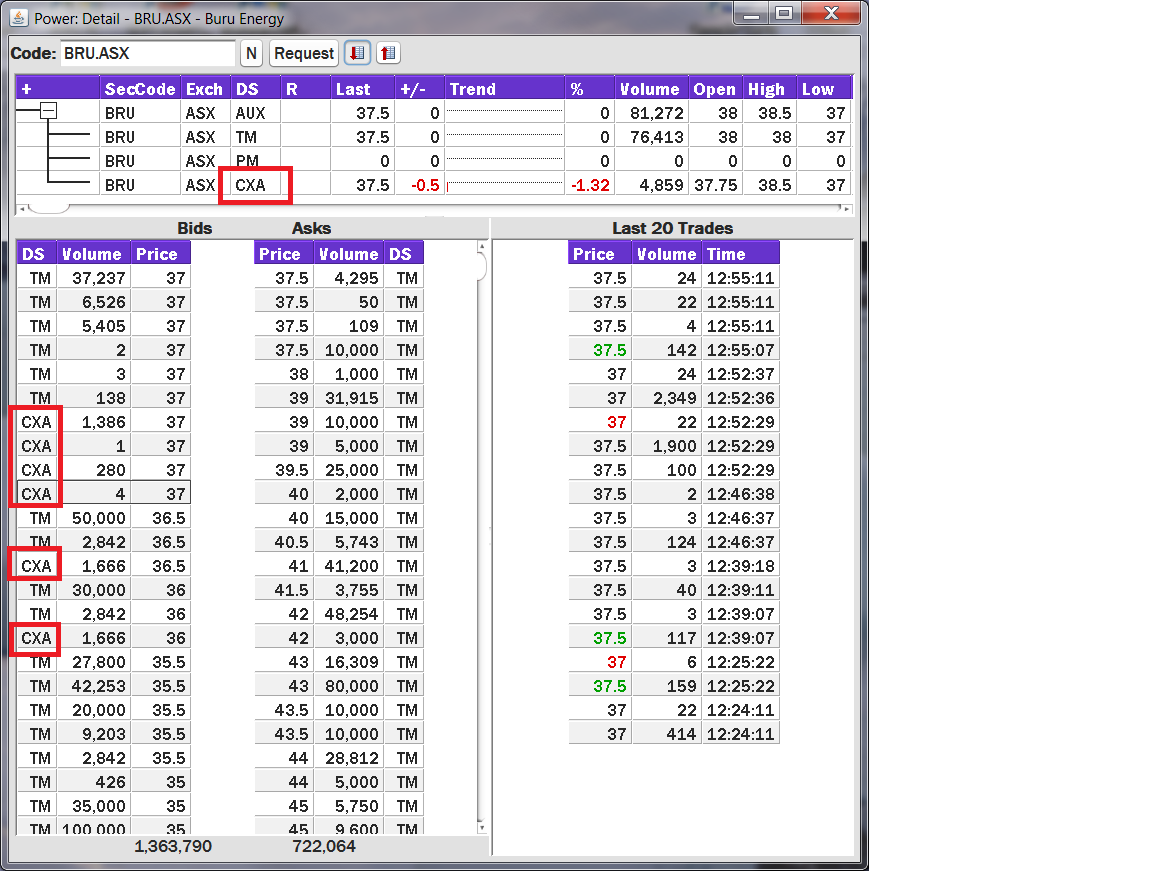Click the Low column header

click(824, 89)
